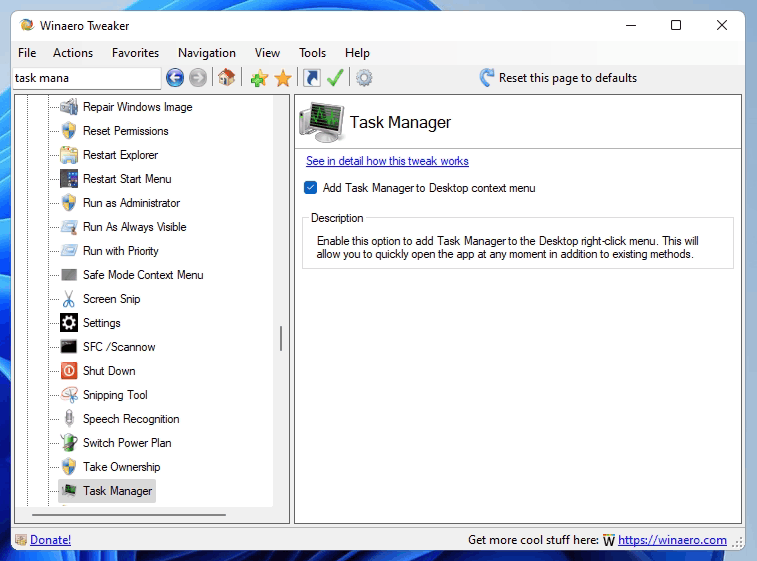Select Restart Explorer in the tree
The width and height of the screenshot is (757, 561).
(x=120, y=155)
